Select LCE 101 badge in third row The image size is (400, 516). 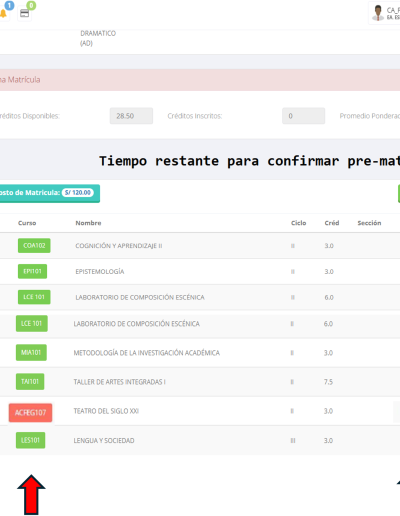pyautogui.click(x=34, y=297)
